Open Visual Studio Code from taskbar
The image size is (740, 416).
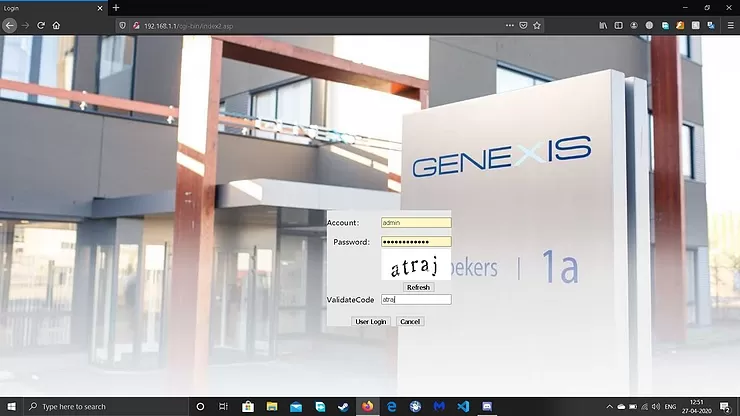463,407
